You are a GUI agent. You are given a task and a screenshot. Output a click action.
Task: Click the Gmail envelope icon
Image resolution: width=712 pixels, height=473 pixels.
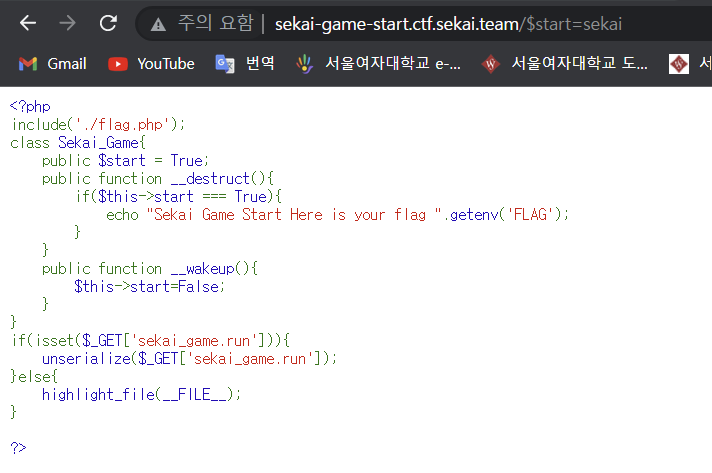28,64
